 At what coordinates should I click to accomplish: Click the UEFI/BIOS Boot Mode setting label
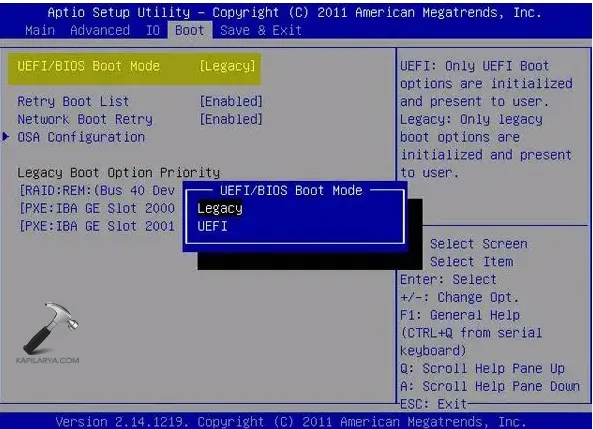88,66
